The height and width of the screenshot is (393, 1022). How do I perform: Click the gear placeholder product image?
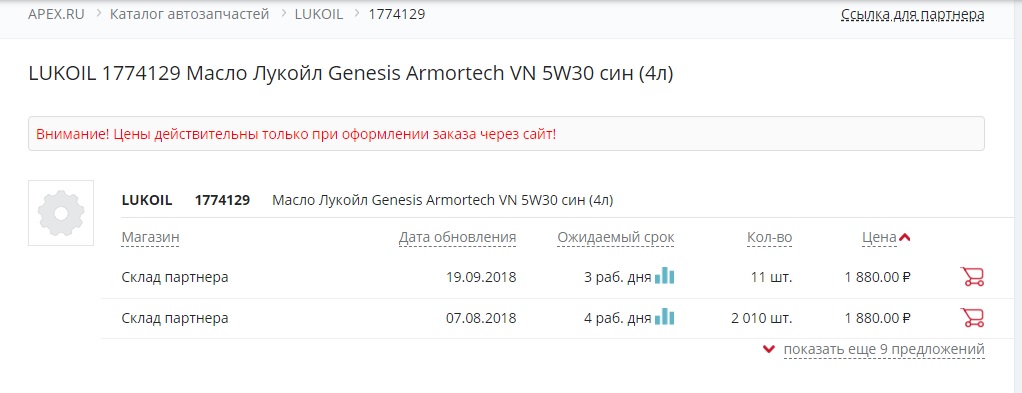pos(61,213)
